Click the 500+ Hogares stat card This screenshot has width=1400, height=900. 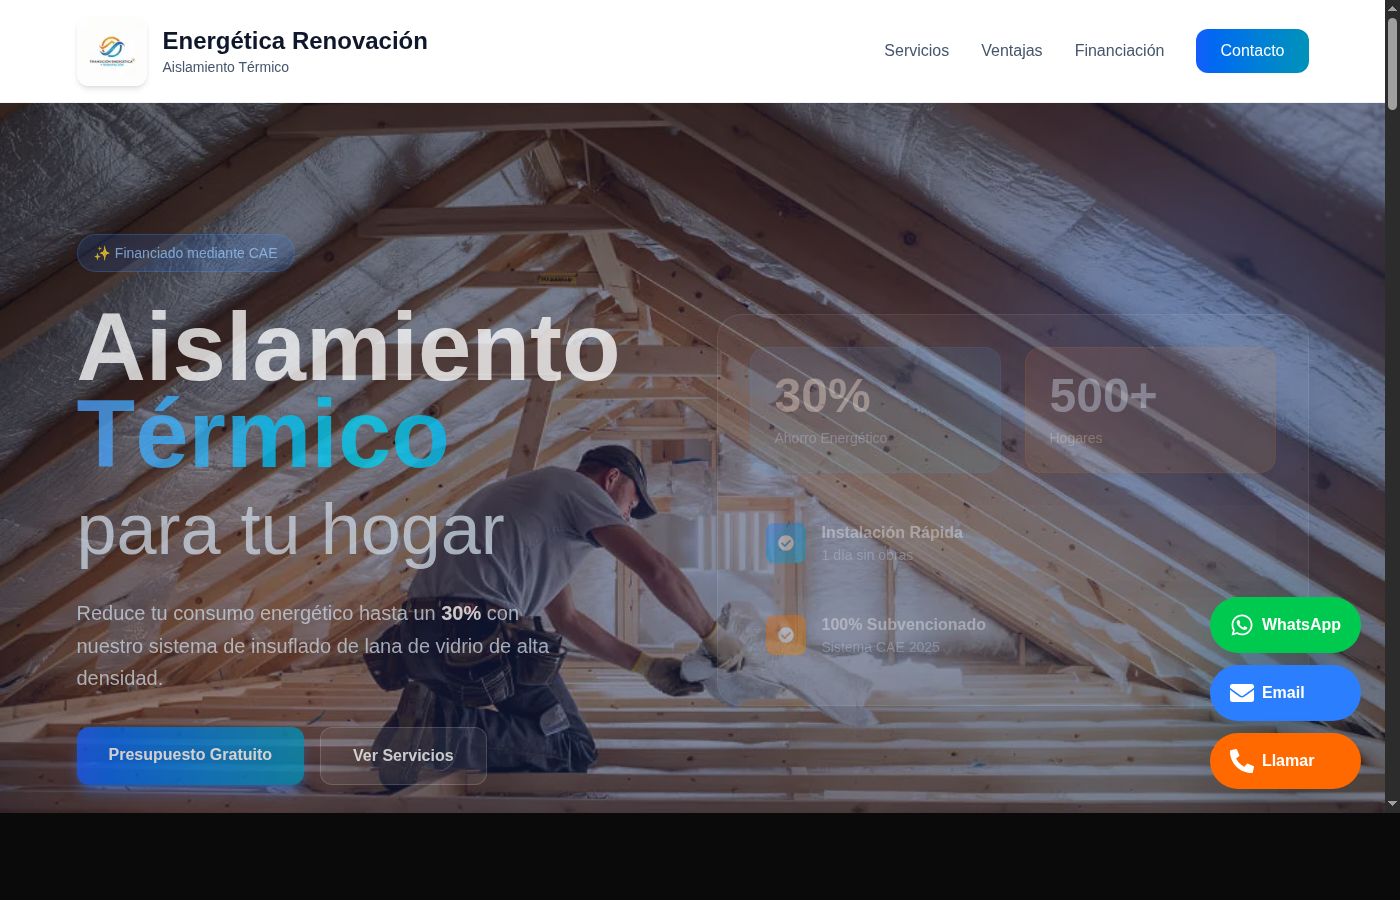click(1150, 410)
